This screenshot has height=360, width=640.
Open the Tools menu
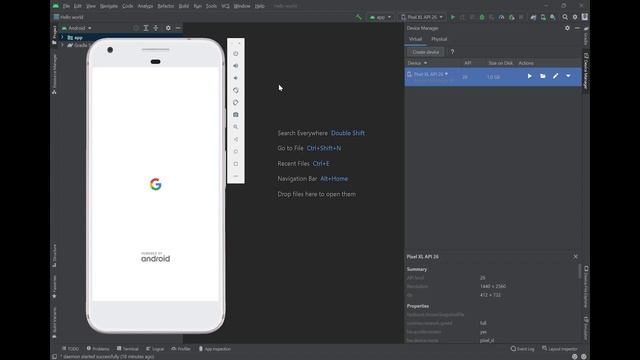[x=211, y=6]
